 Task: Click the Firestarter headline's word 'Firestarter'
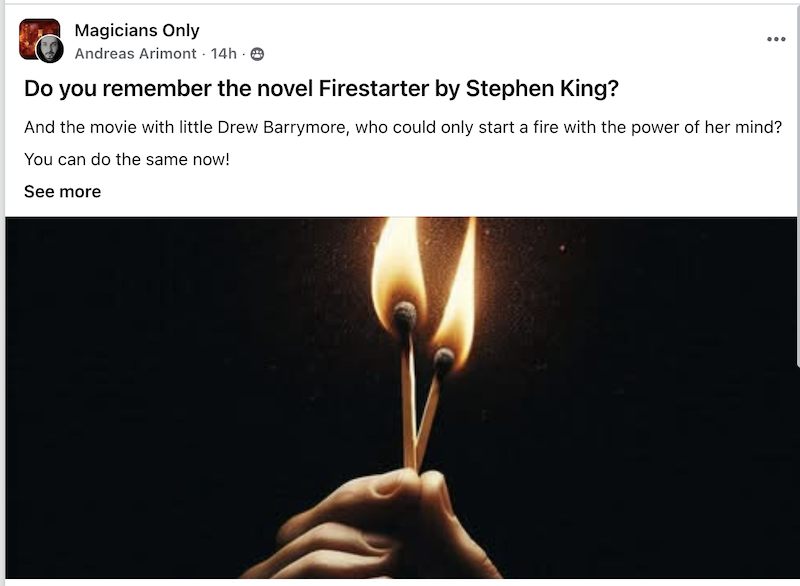point(373,88)
